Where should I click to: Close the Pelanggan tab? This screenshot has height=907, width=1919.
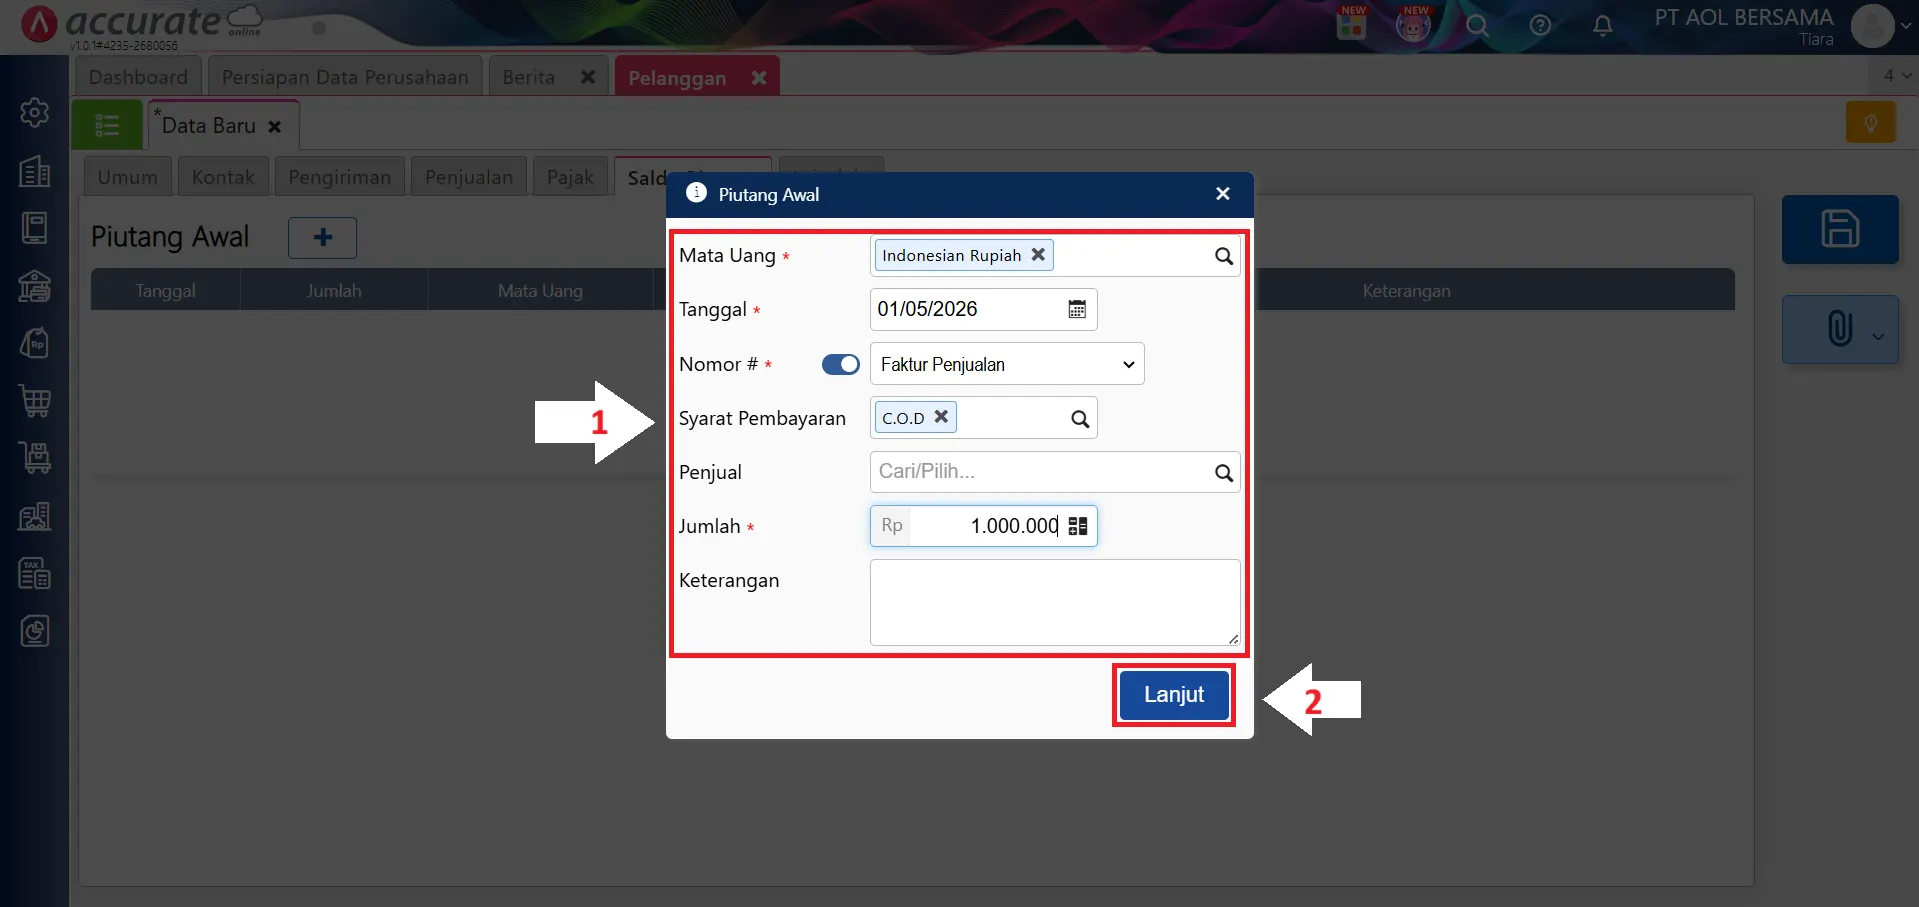(759, 77)
